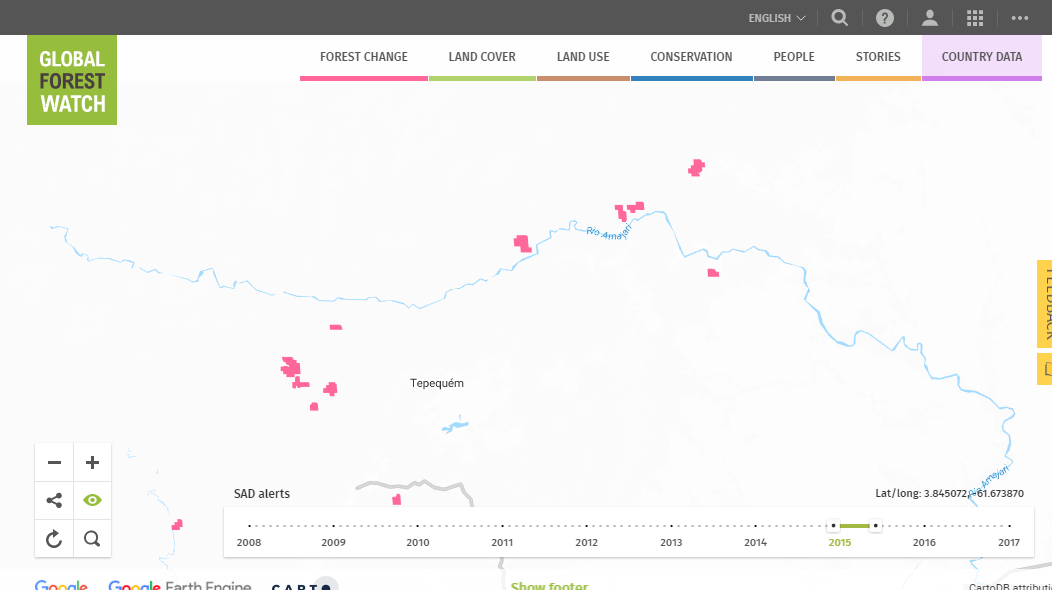Click the timeline end handle near mid-2015

point(875,526)
